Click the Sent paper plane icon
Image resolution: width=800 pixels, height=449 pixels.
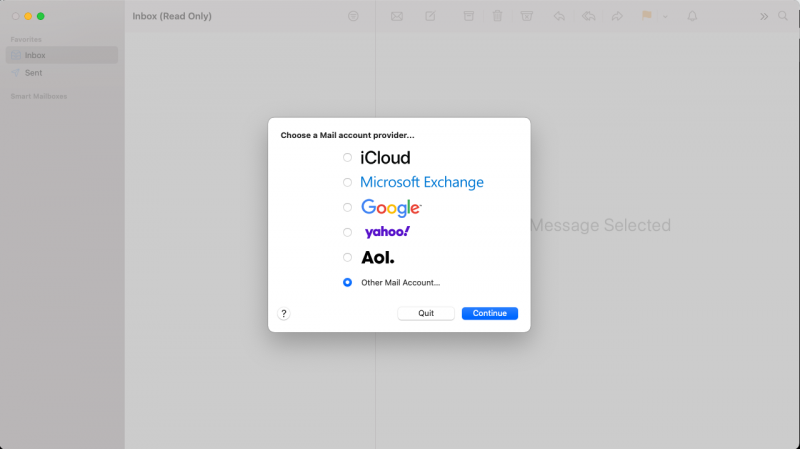pyautogui.click(x=16, y=73)
